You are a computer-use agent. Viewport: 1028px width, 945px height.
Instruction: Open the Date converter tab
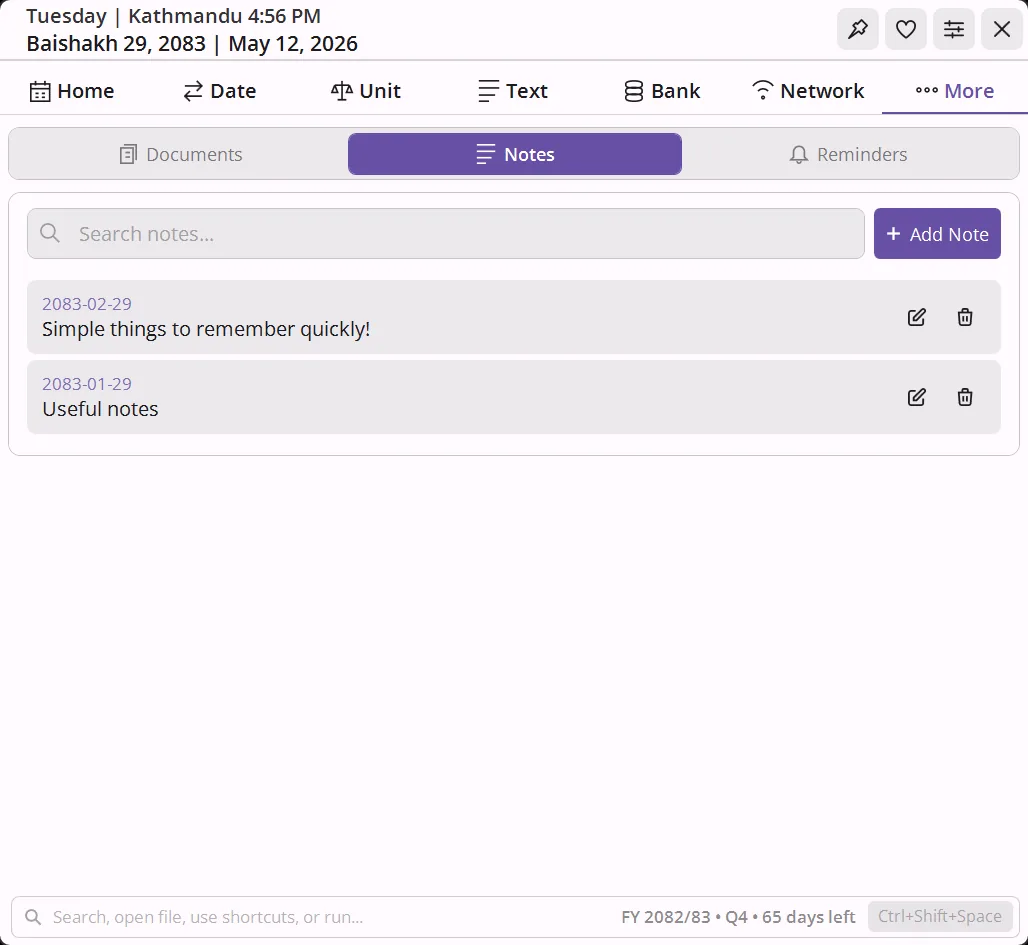tap(220, 91)
